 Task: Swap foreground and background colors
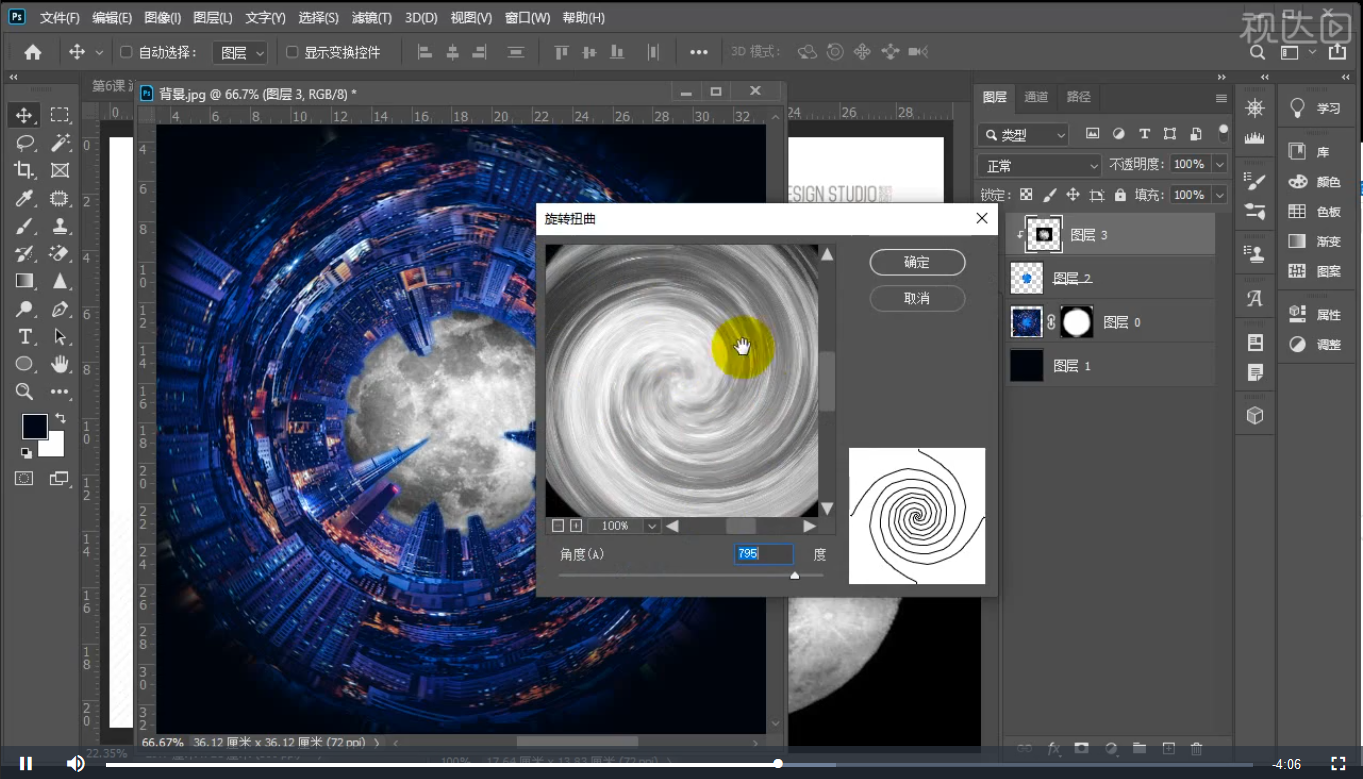click(60, 418)
